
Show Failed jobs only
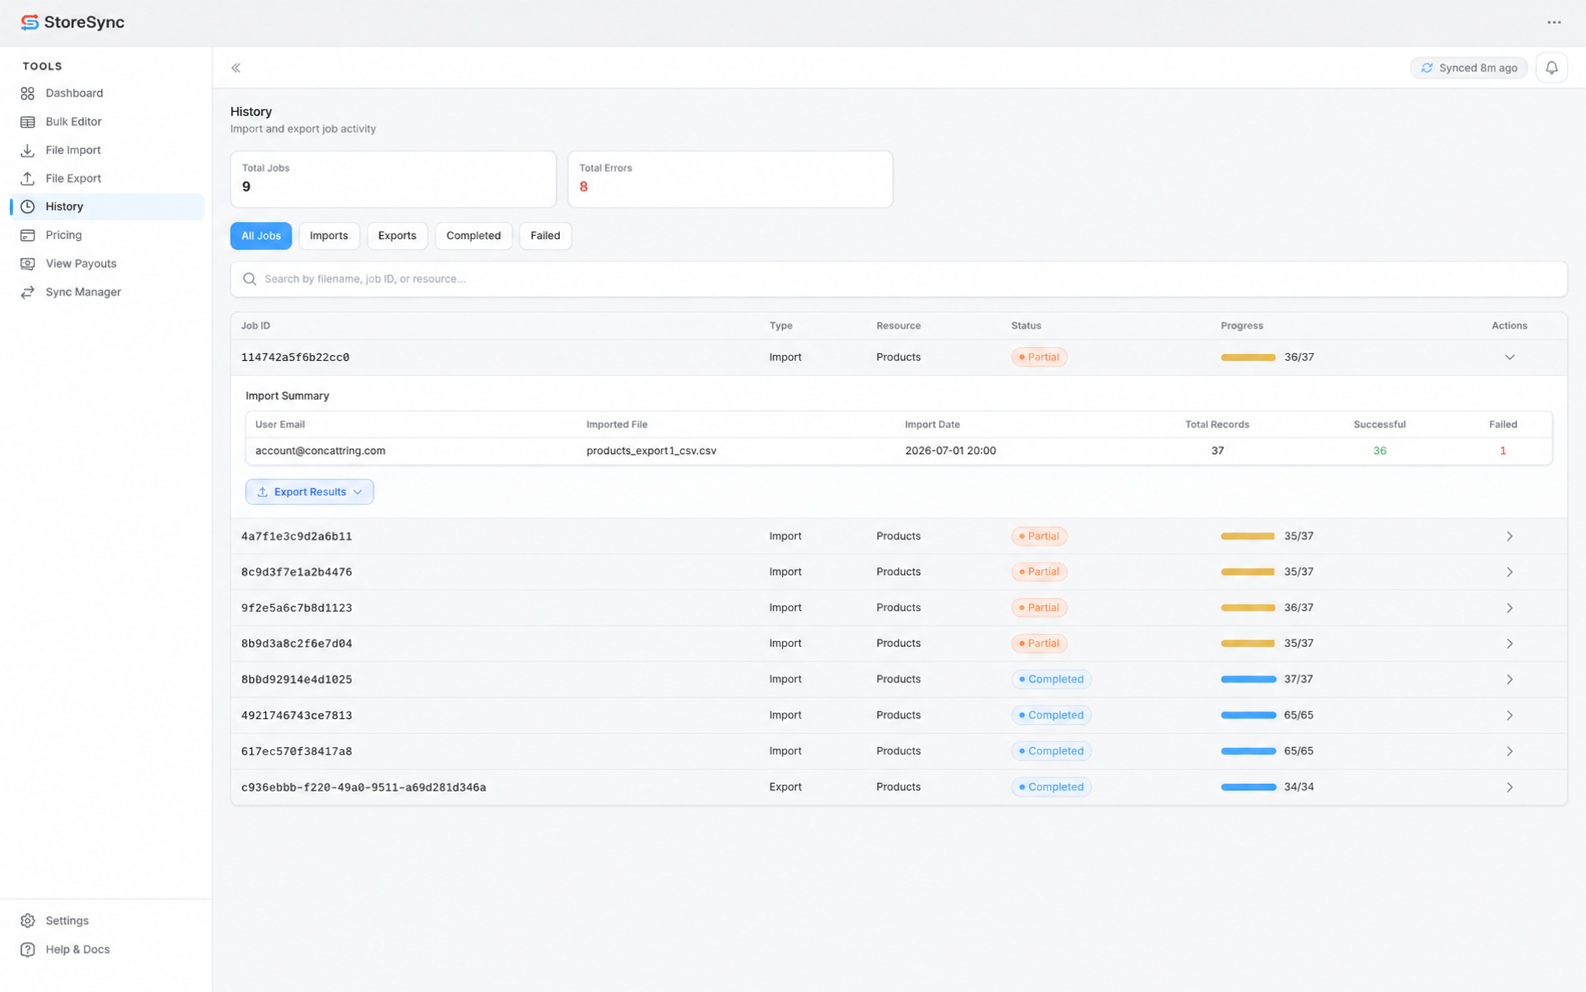(x=545, y=236)
